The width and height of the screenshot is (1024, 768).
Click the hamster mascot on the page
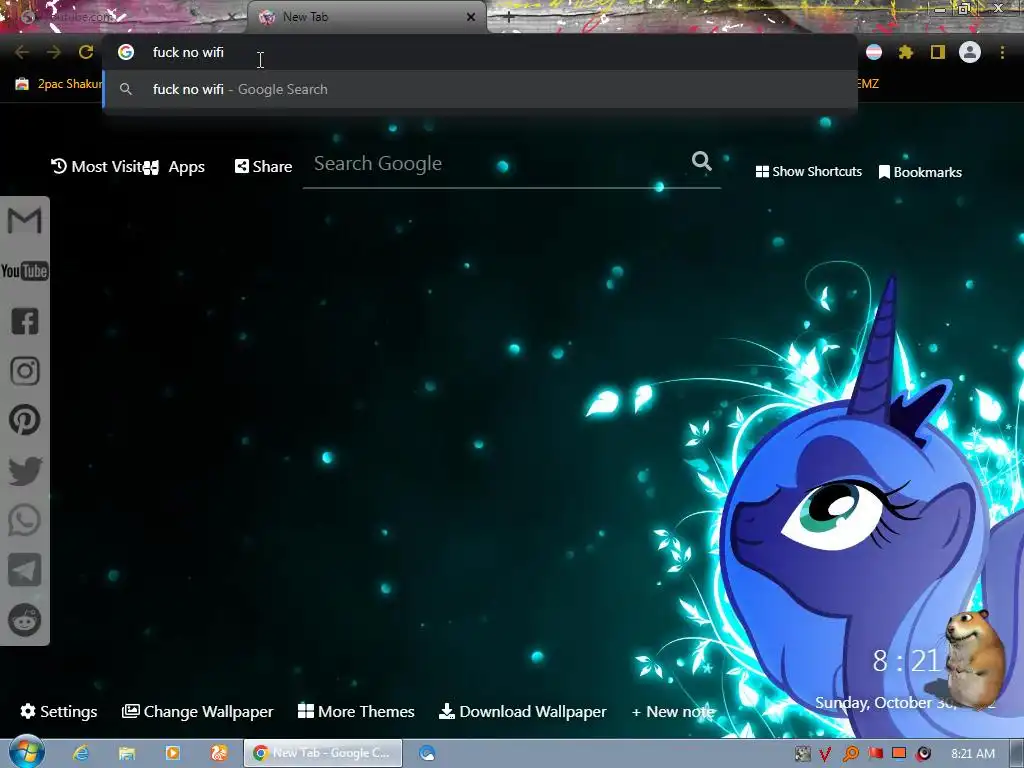(974, 658)
